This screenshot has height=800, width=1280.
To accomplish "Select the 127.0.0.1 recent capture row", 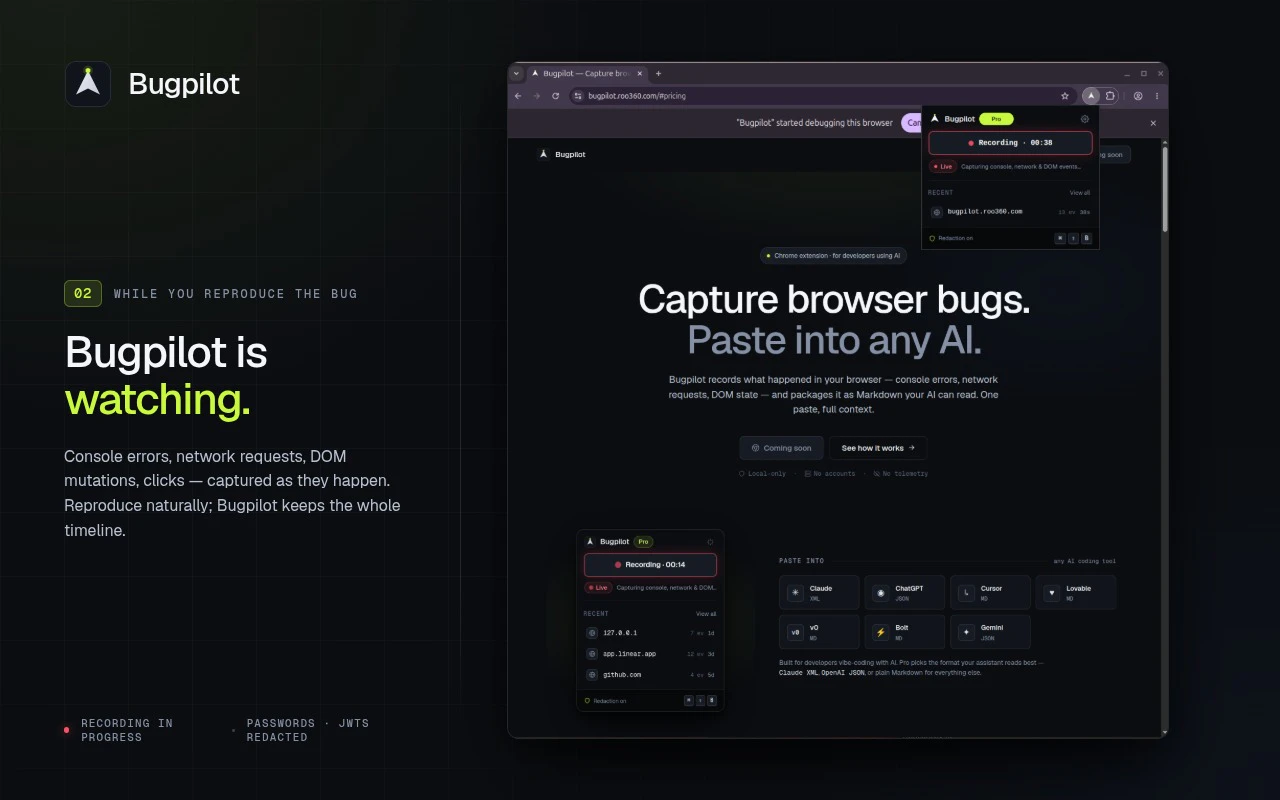I will point(650,633).
